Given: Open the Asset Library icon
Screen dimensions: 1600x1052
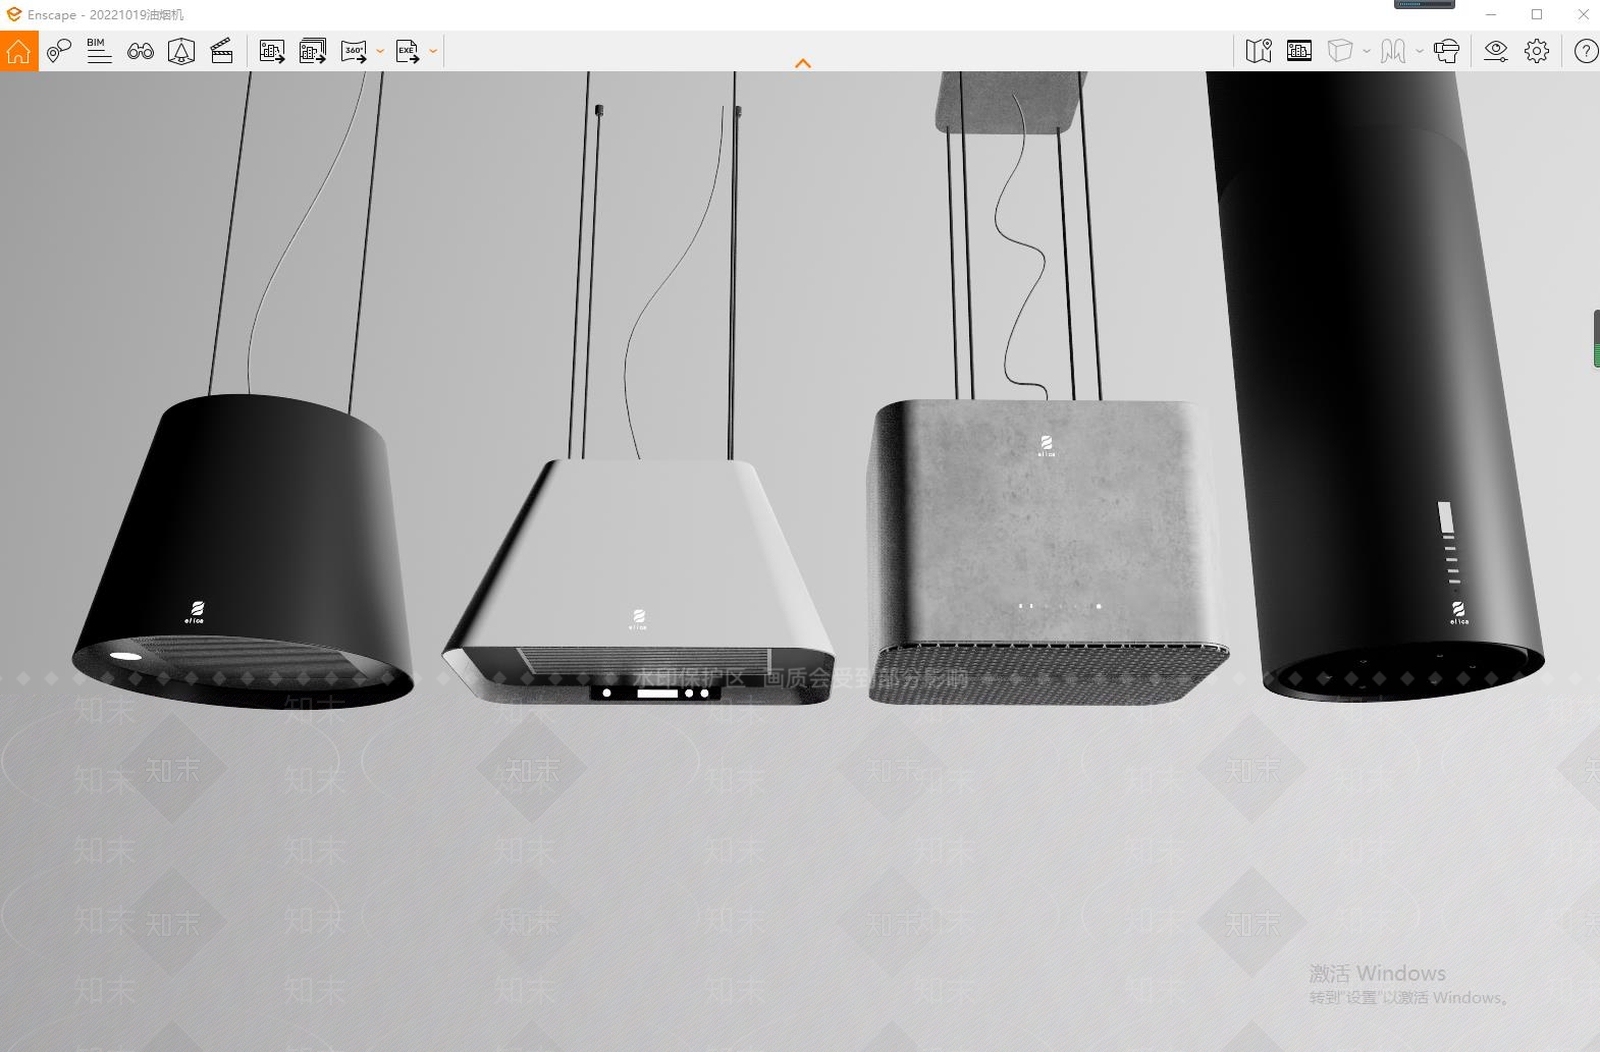Looking at the screenshot, I should pyautogui.click(x=181, y=51).
